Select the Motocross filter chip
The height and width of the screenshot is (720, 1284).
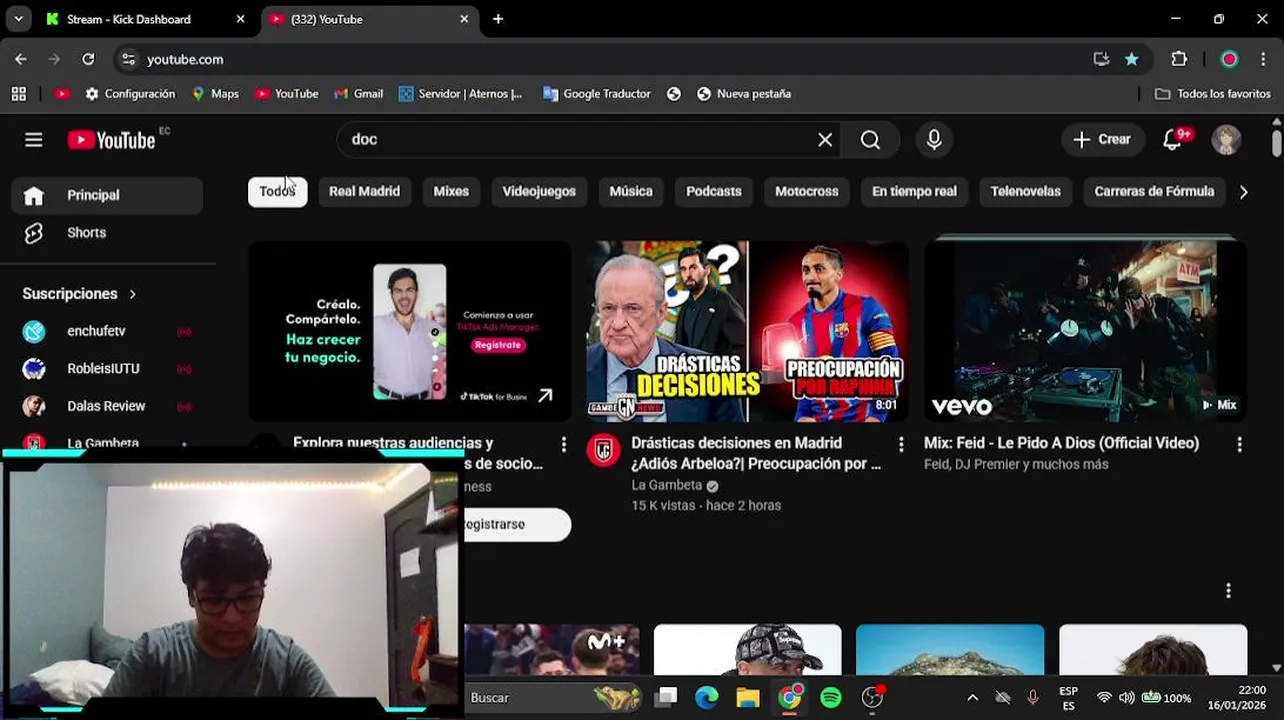pos(807,192)
